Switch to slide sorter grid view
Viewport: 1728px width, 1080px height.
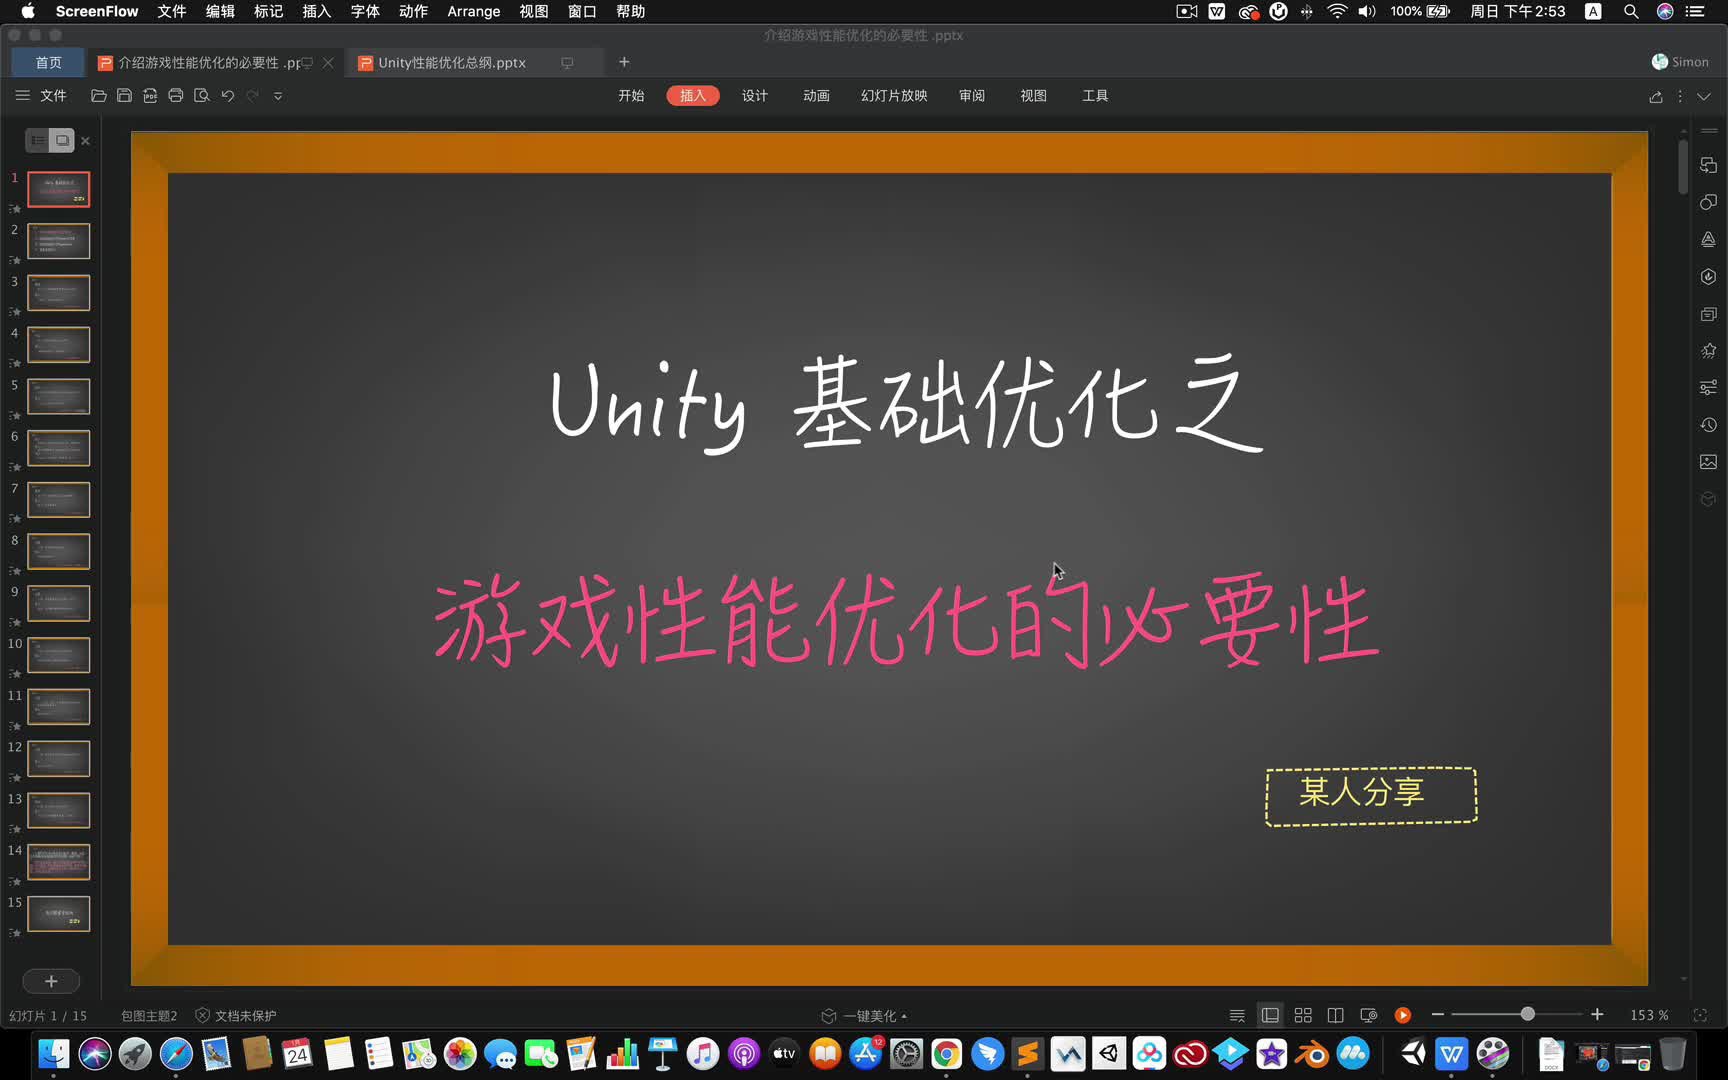tap(1303, 1015)
